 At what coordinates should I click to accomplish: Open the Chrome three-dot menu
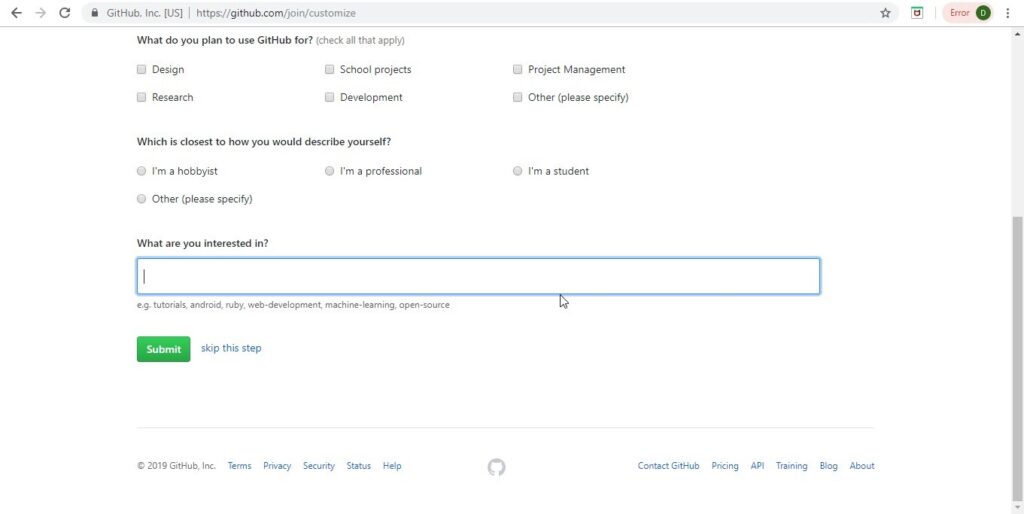pyautogui.click(x=1008, y=12)
